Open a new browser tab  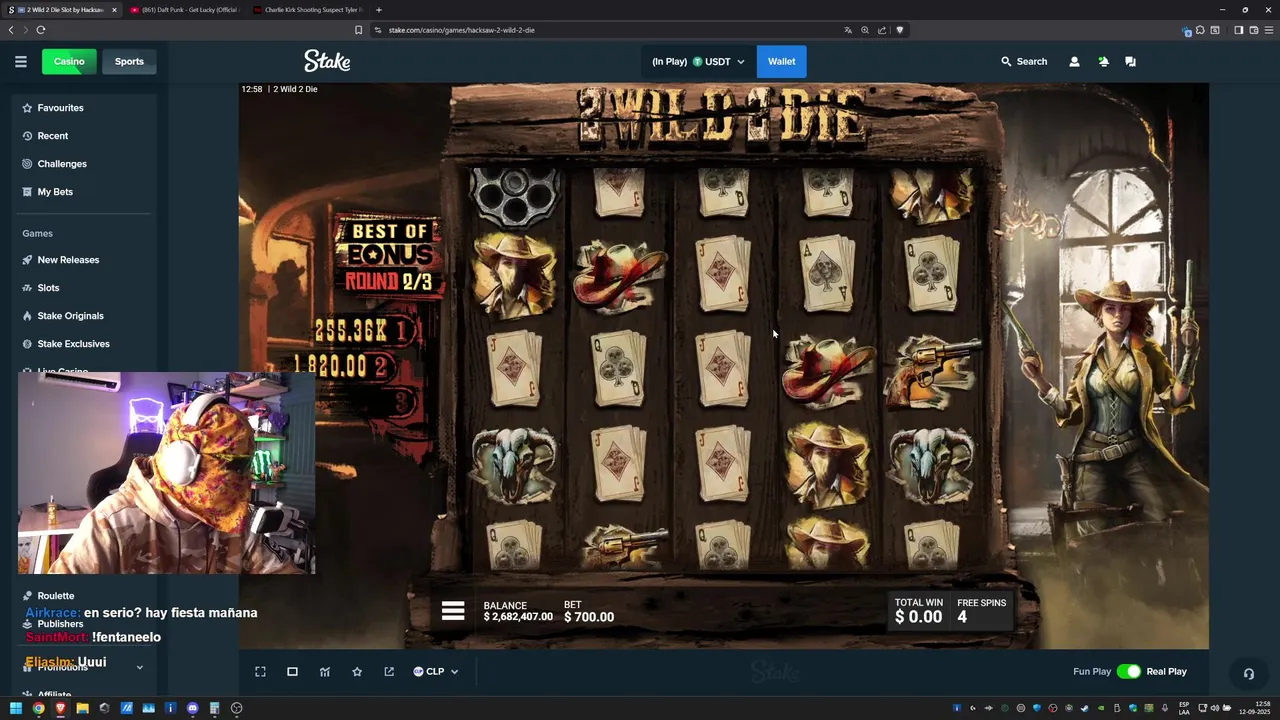coord(378,9)
